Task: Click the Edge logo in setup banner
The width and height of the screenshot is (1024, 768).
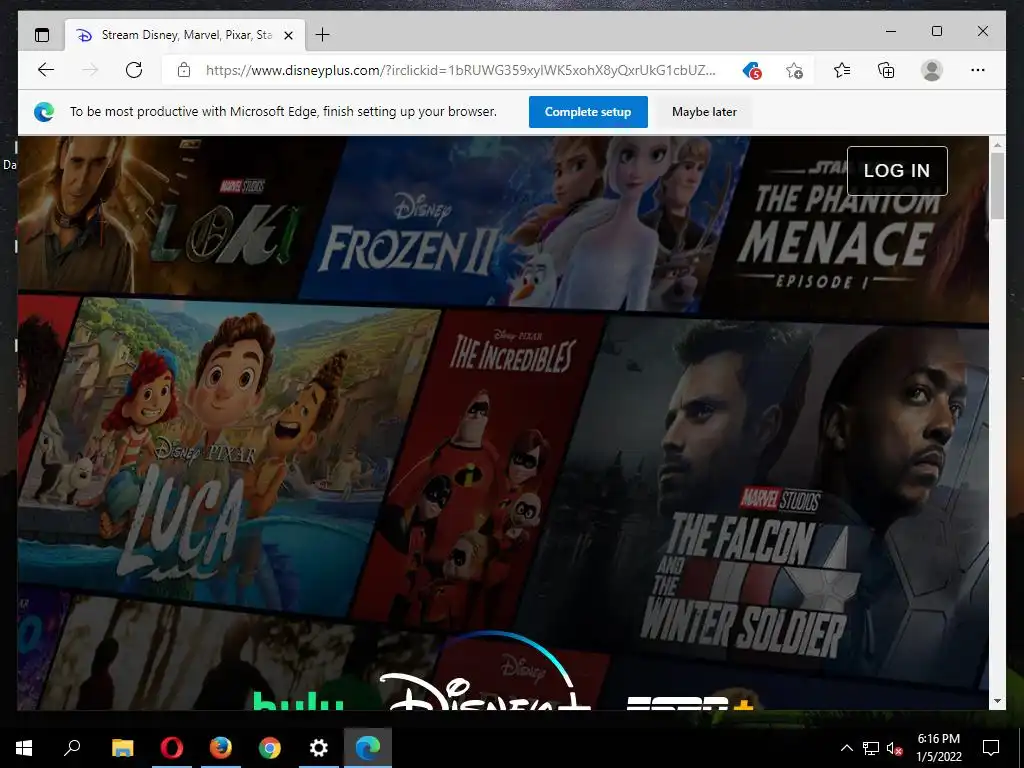Action: coord(44,112)
